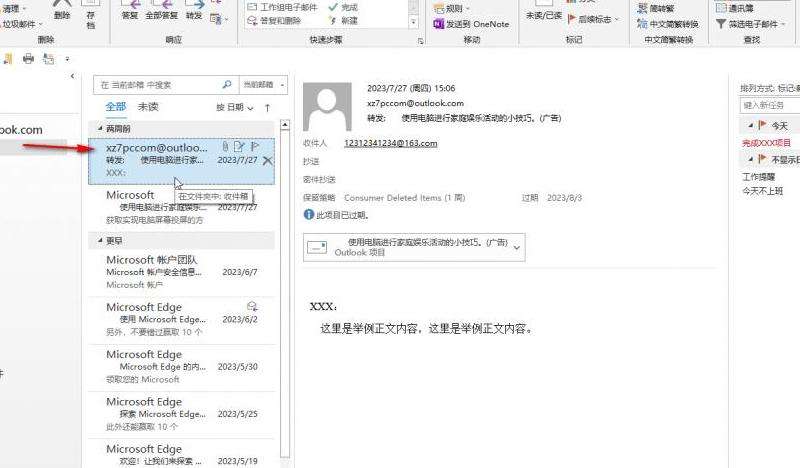Collapse the 两周前 group
Image resolution: width=800 pixels, height=468 pixels.
(100, 128)
